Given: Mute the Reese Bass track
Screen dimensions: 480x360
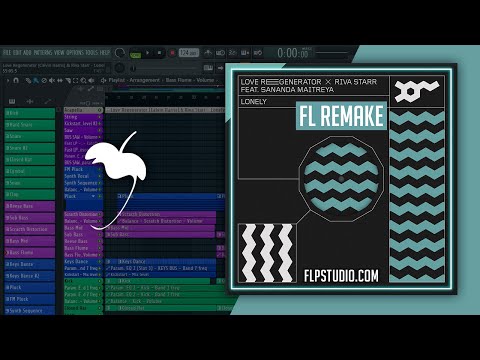Looking at the screenshot, I should pos(100,241).
